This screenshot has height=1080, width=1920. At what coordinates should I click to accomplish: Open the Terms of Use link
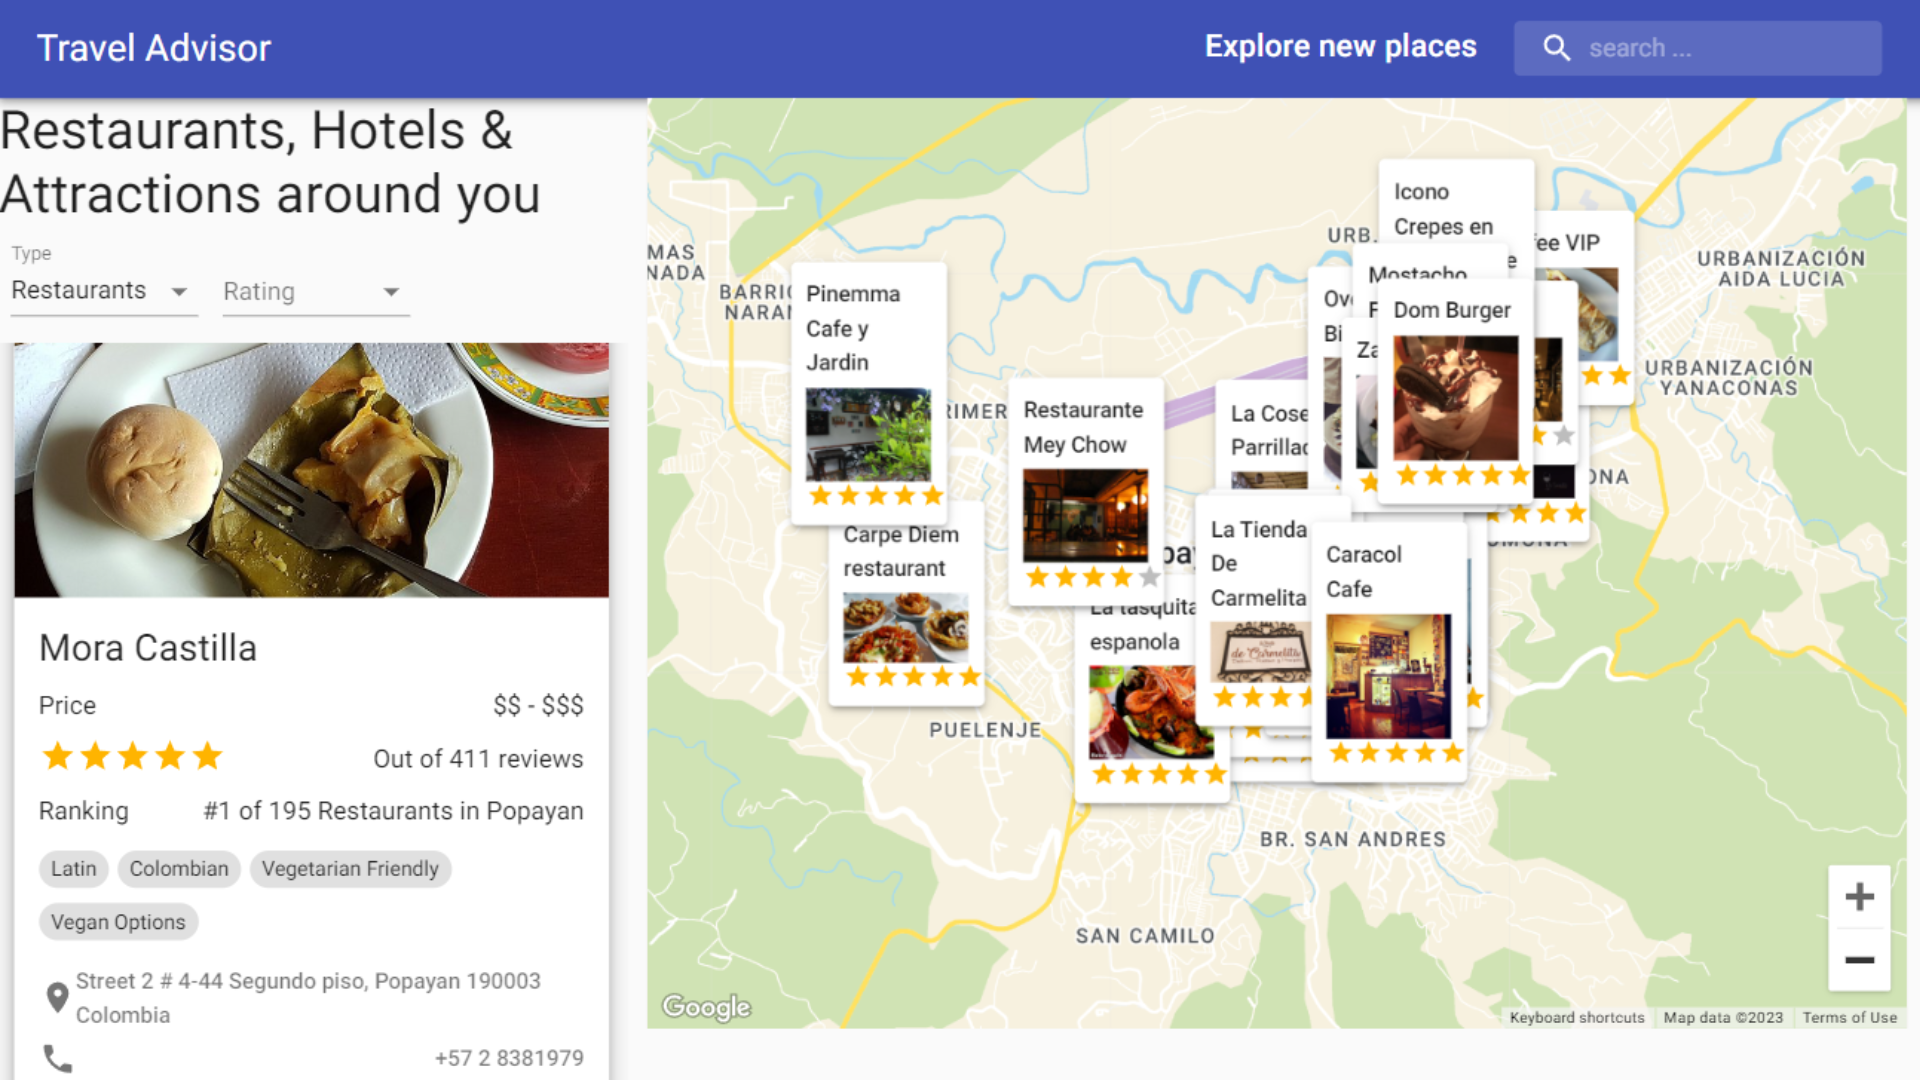(x=1849, y=1017)
